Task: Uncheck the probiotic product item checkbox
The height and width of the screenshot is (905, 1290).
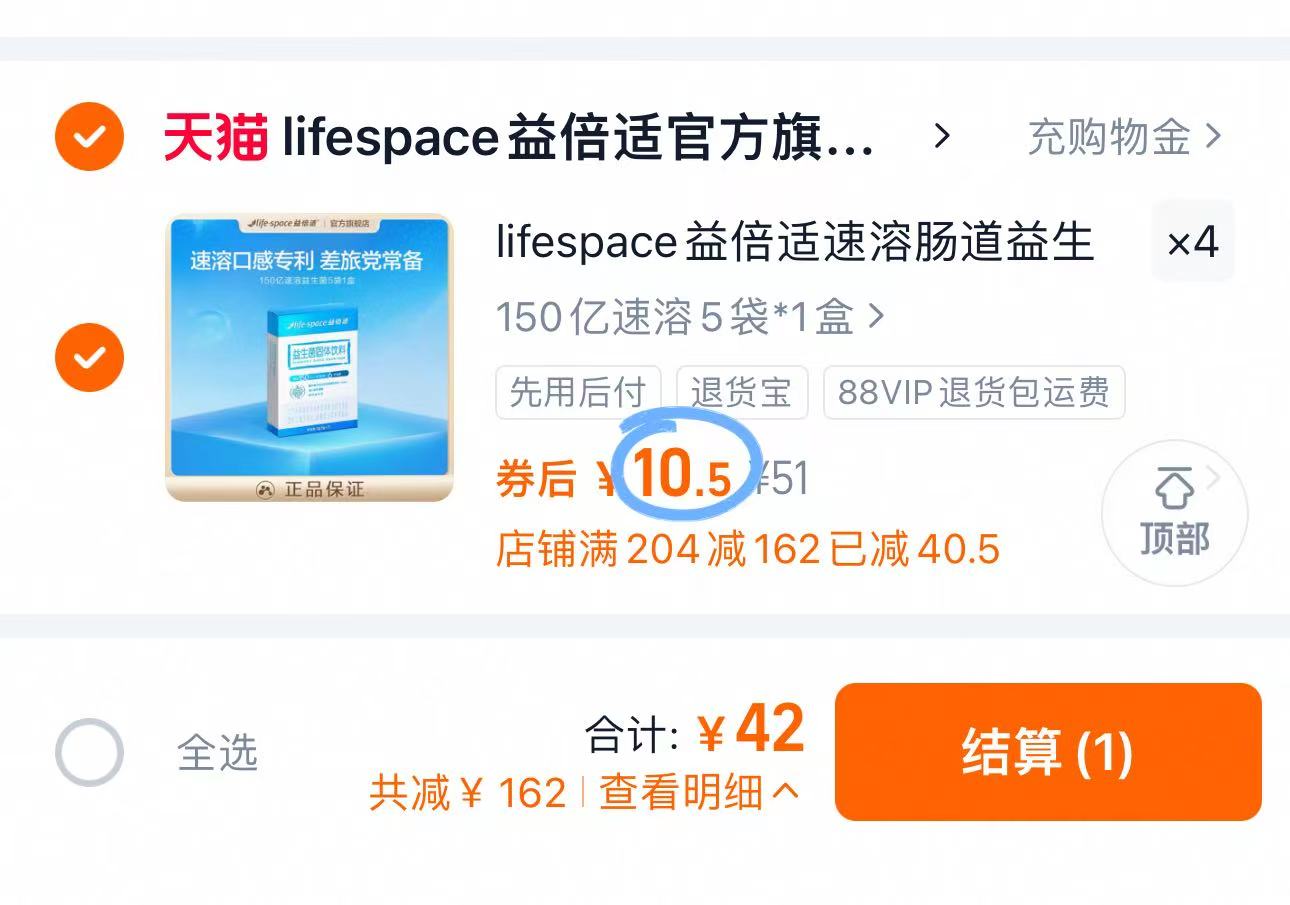Action: (x=89, y=357)
